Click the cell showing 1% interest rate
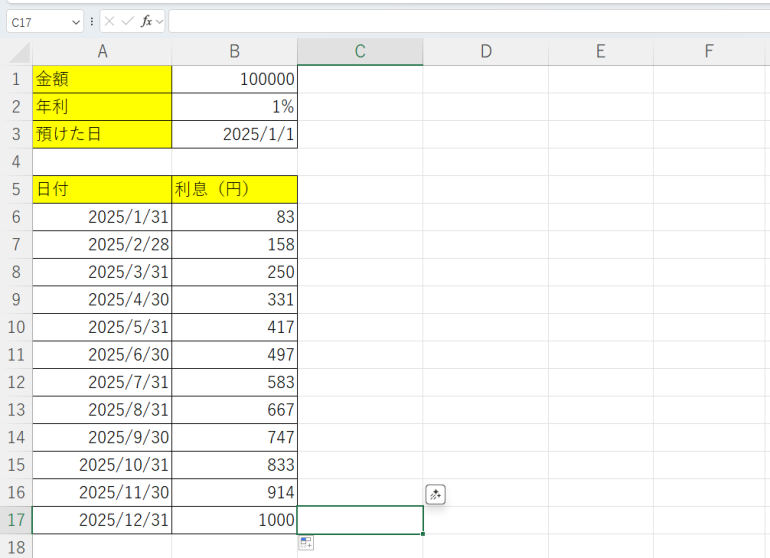This screenshot has width=770, height=558. click(x=234, y=106)
